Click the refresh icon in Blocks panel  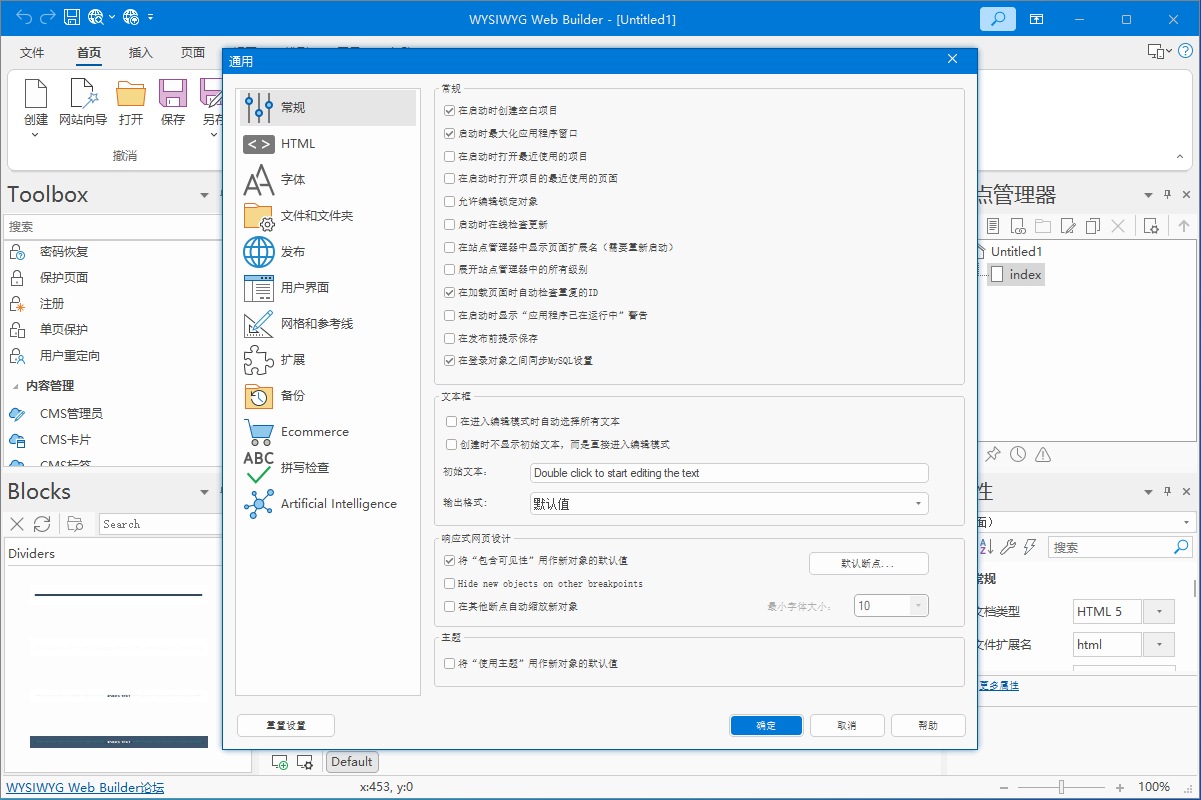pos(42,524)
